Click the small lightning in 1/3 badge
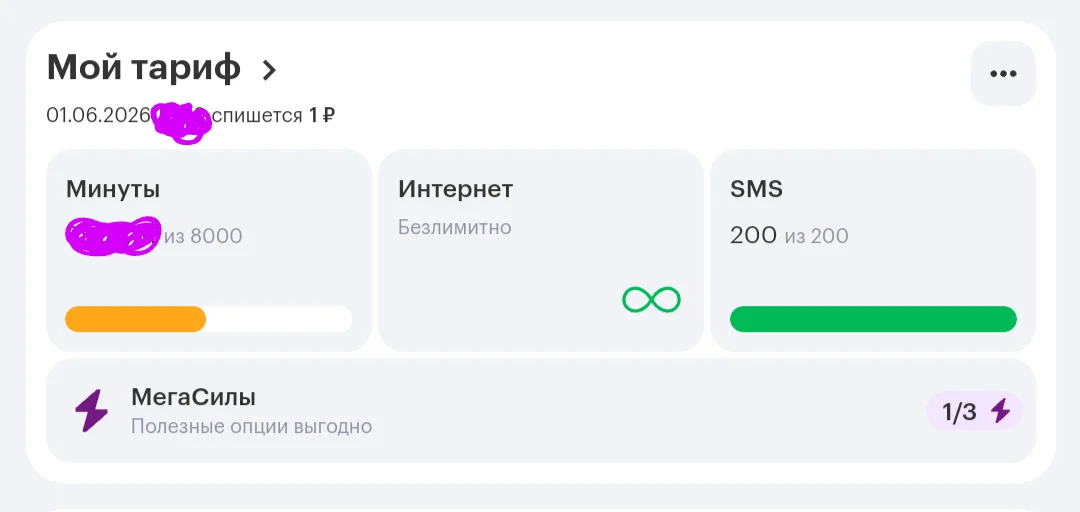Screen dimensions: 1080x512 click(x=1000, y=411)
